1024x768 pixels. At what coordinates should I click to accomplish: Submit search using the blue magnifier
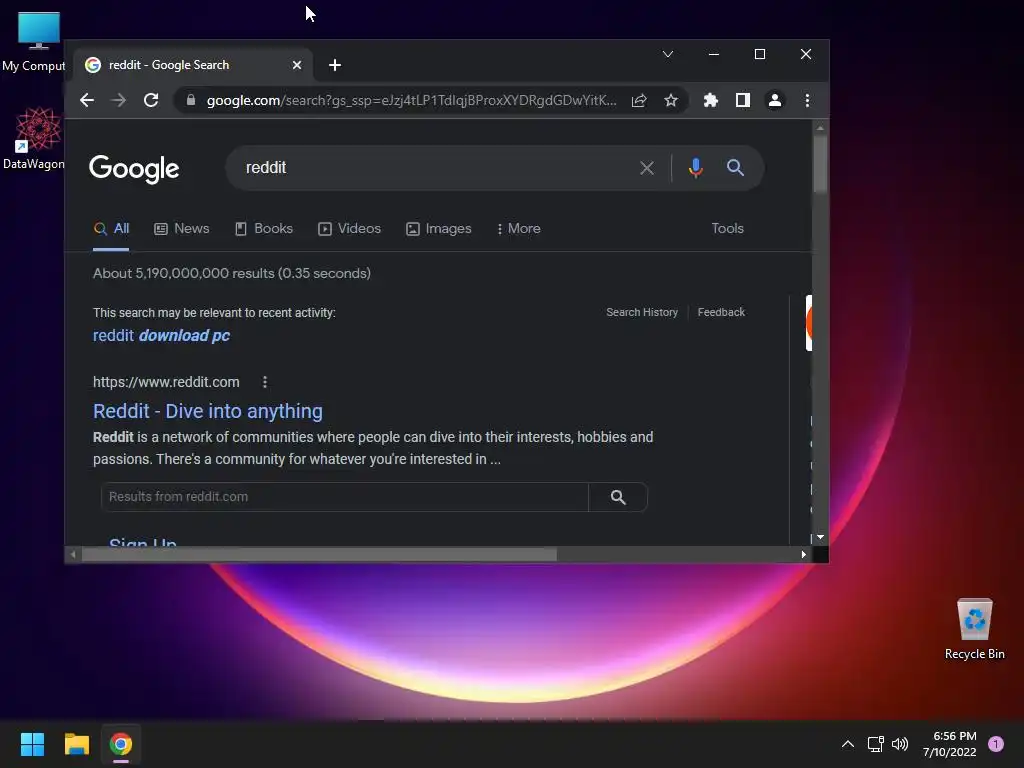click(x=735, y=168)
